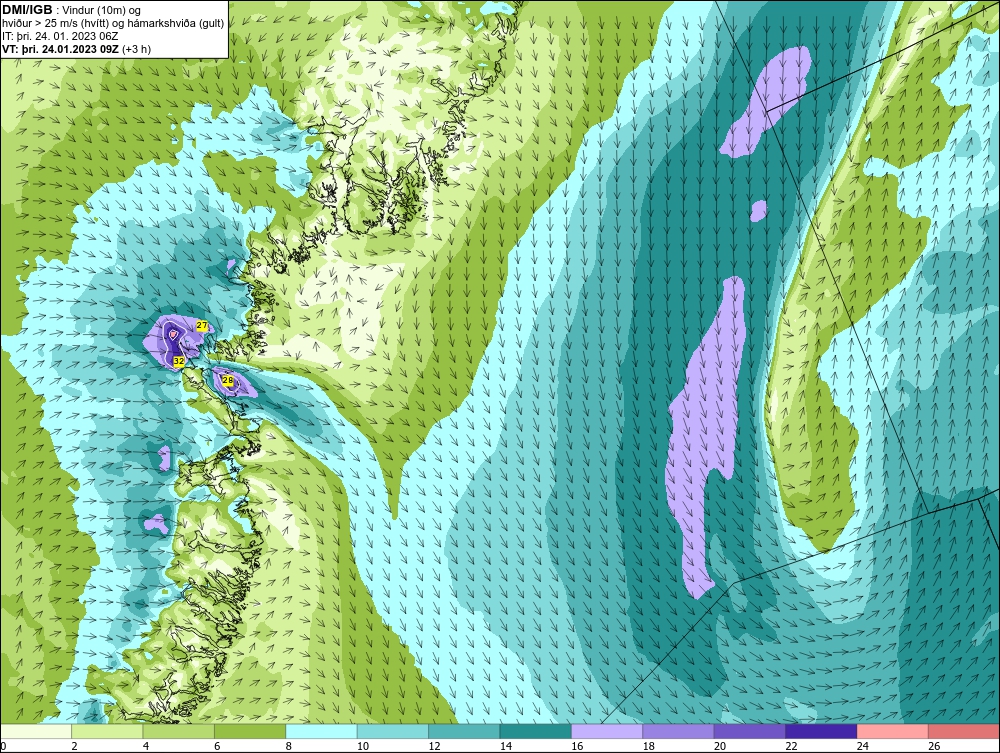Click the legend tick label 8
The width and height of the screenshot is (1000, 753).
click(x=289, y=746)
